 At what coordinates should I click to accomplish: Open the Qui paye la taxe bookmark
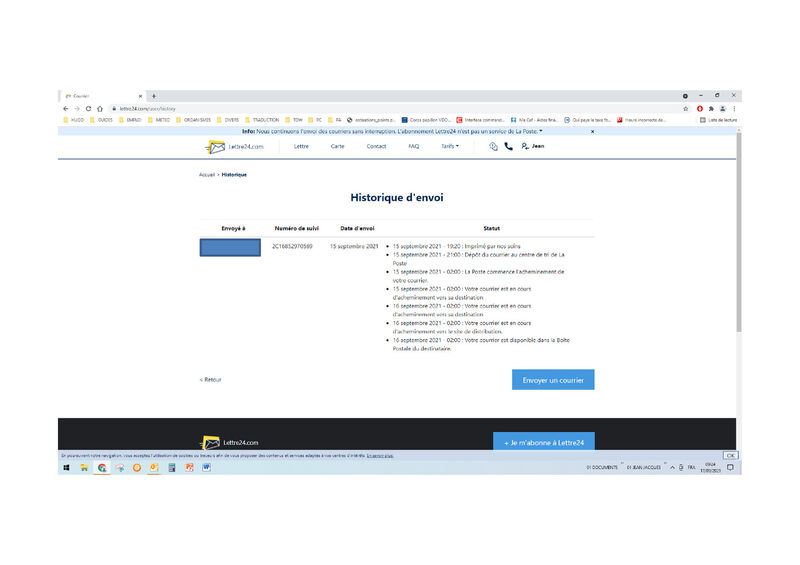coord(587,120)
